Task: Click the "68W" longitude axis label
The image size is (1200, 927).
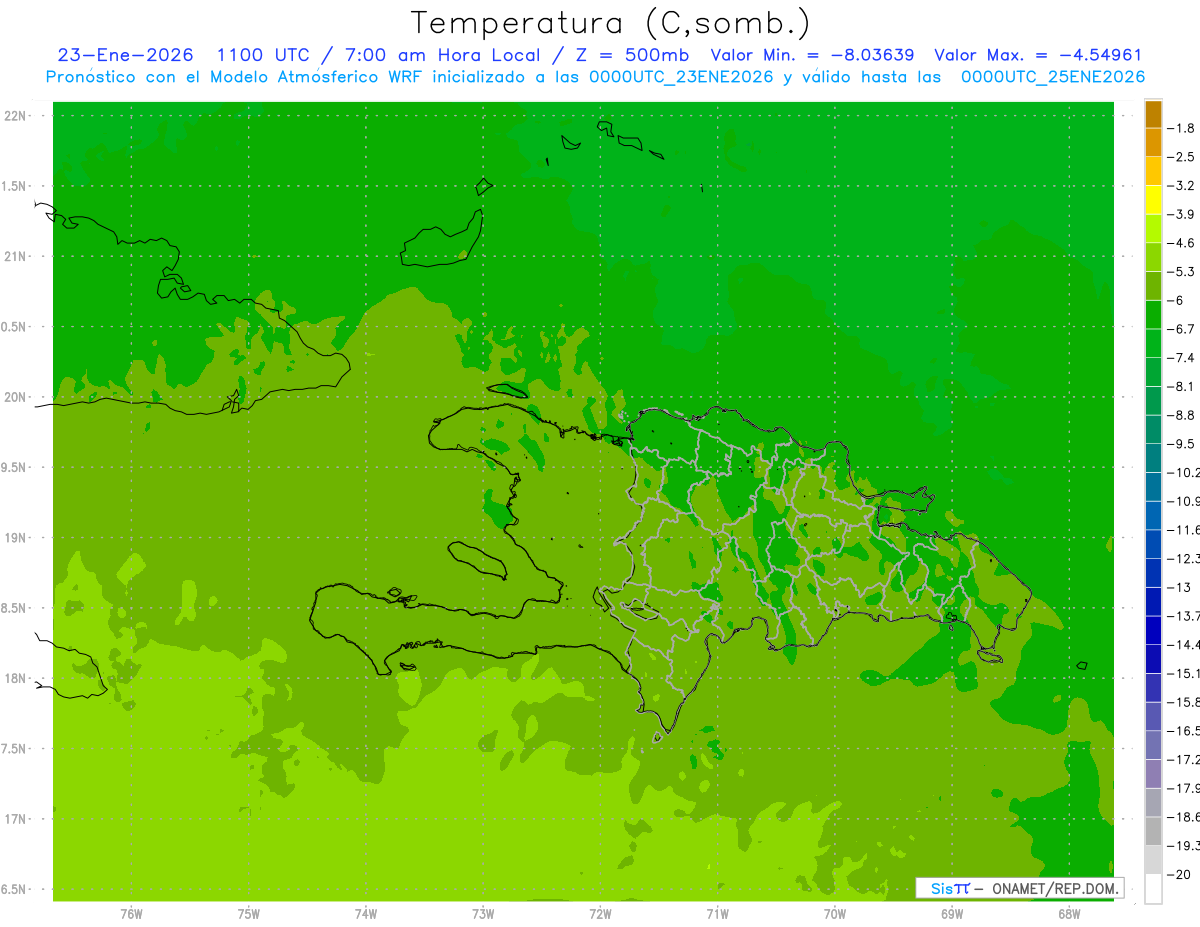Action: click(1069, 914)
